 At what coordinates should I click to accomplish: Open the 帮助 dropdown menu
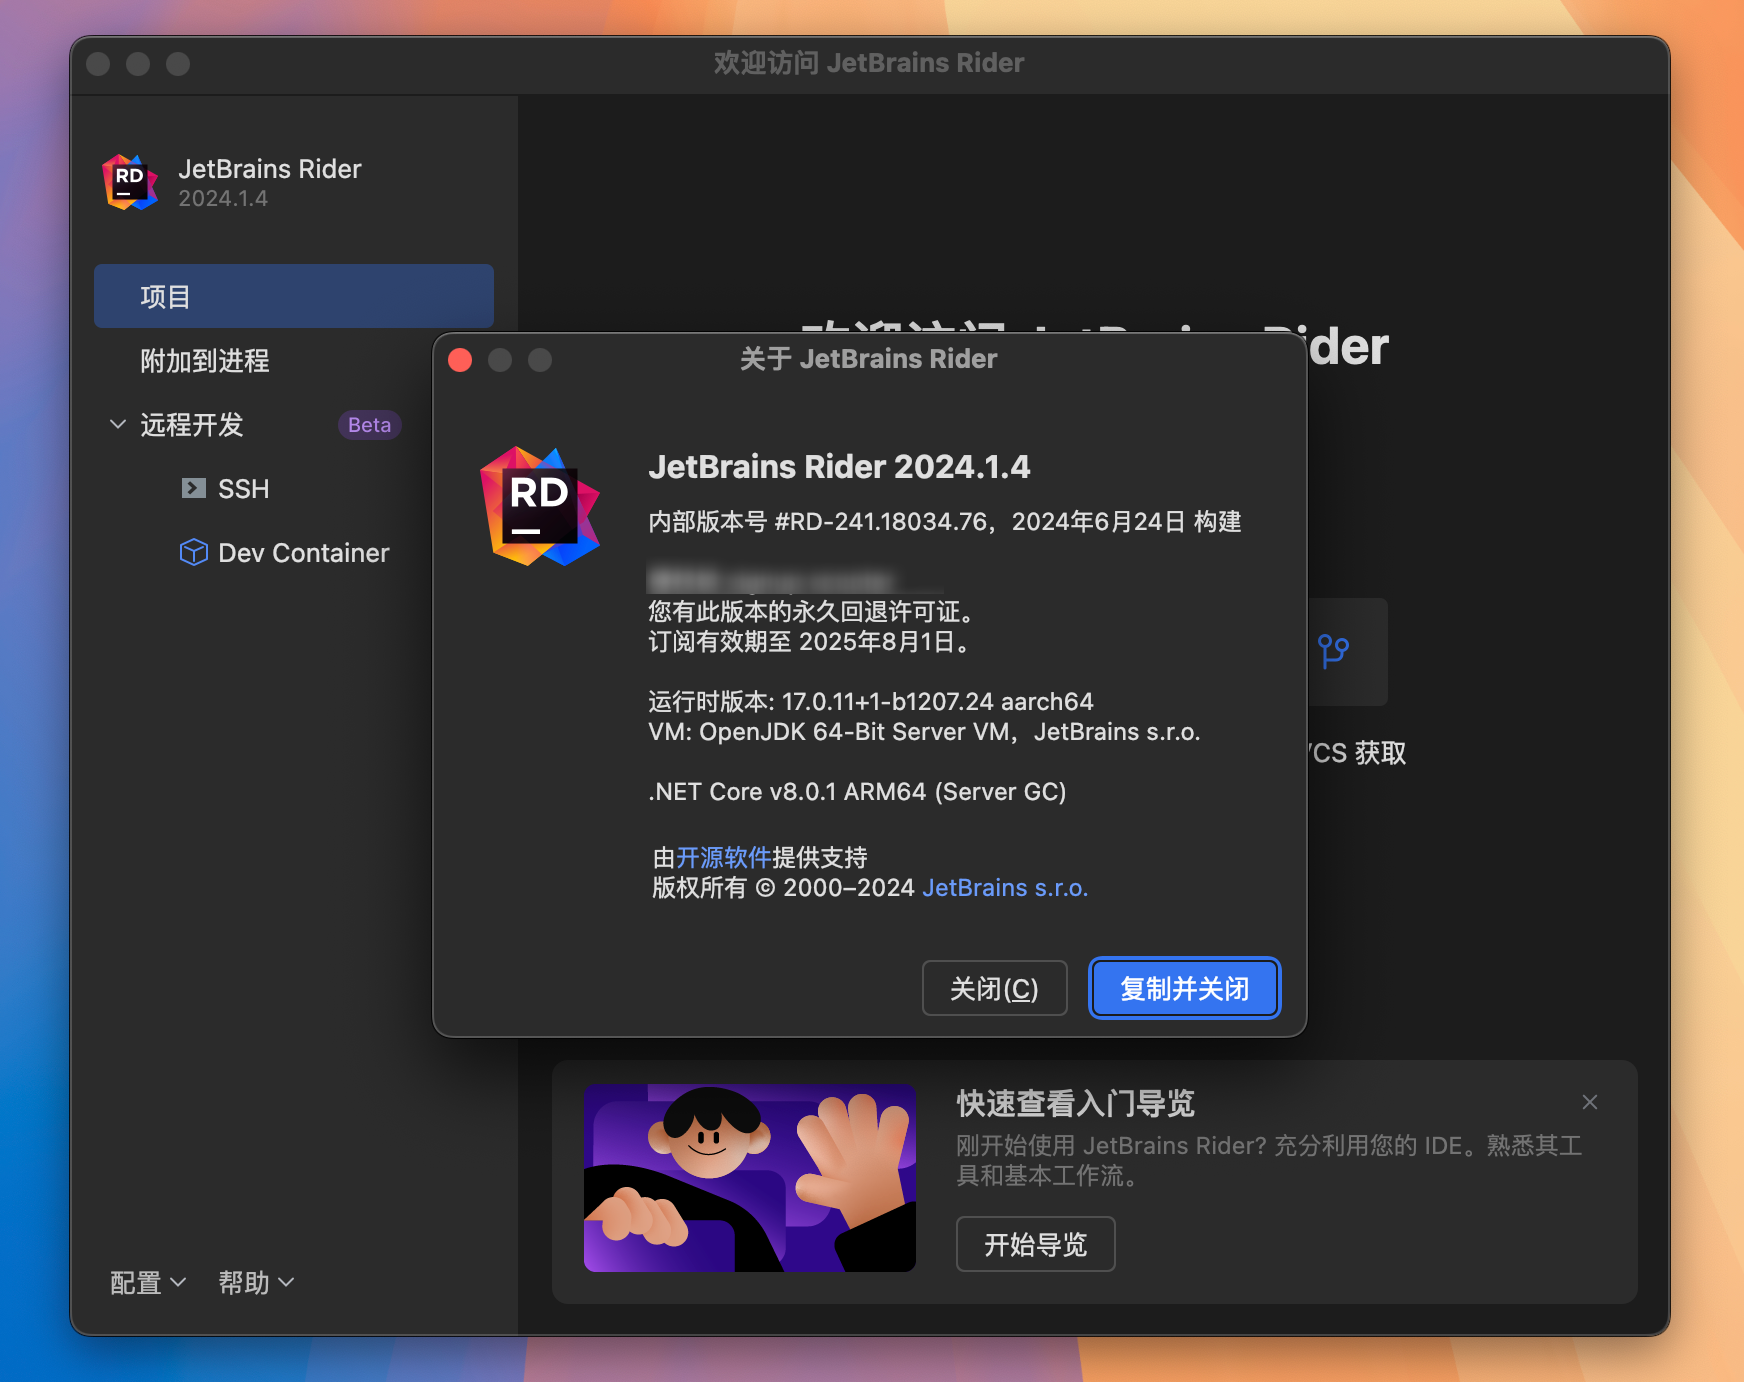click(x=256, y=1282)
